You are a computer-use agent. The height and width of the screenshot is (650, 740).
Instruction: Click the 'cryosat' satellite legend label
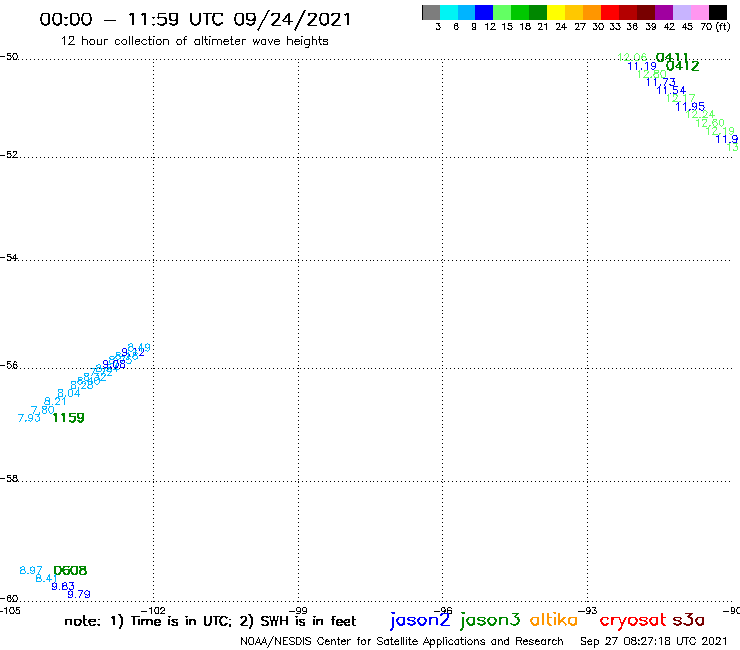click(x=632, y=621)
